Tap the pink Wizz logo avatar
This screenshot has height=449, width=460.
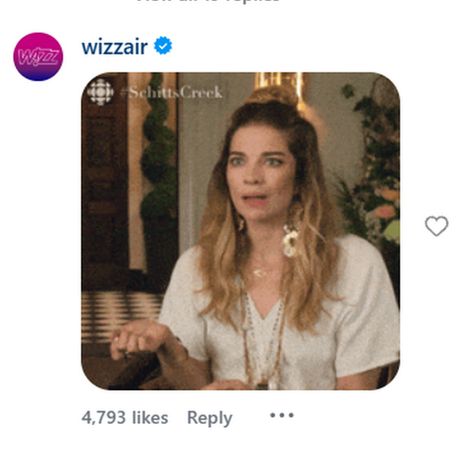(x=38, y=57)
